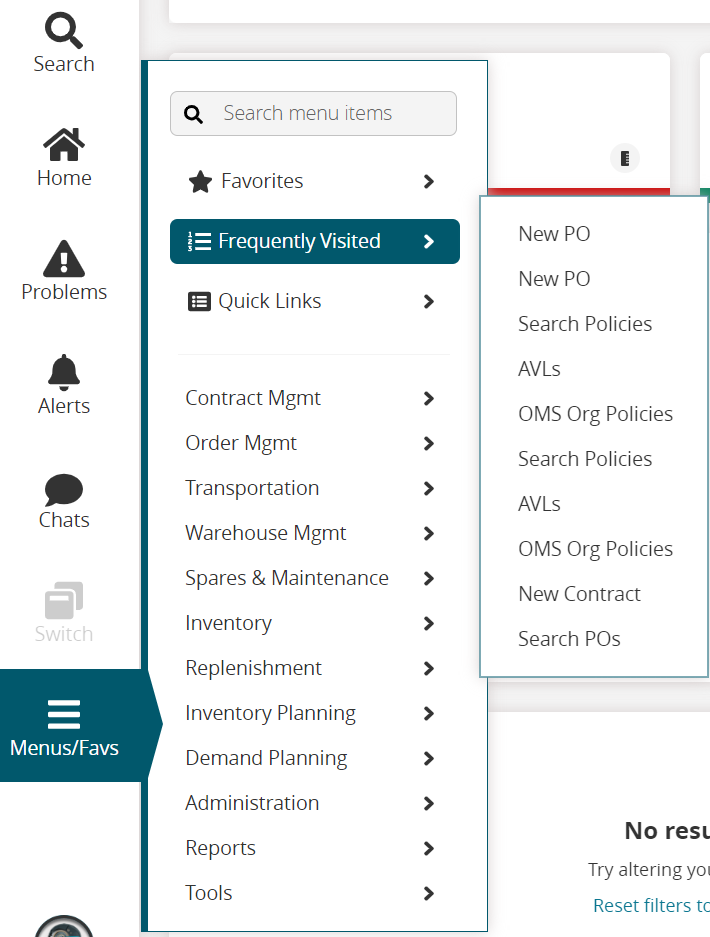Screen dimensions: 710x937
Task: Click the Menus/Favs hamburger icon
Action: [64, 714]
